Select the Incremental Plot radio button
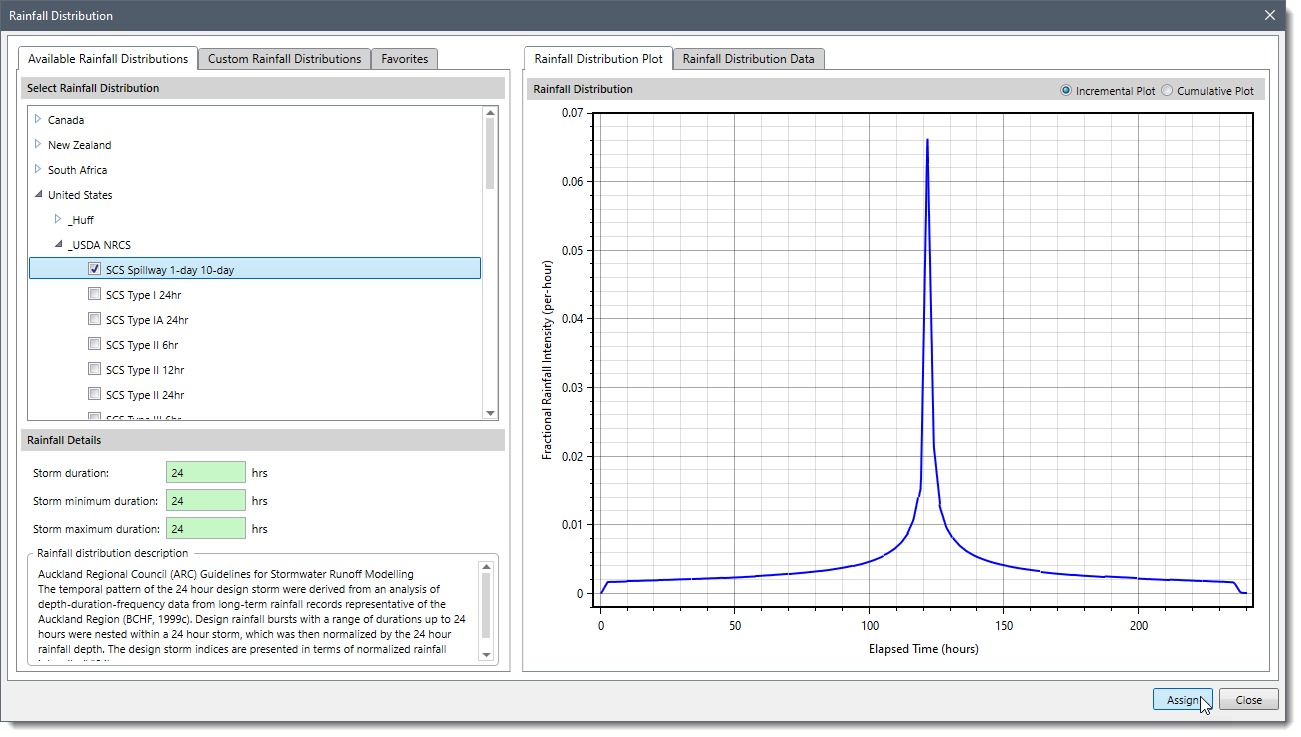Screen dimensions: 1301x737 1066,91
